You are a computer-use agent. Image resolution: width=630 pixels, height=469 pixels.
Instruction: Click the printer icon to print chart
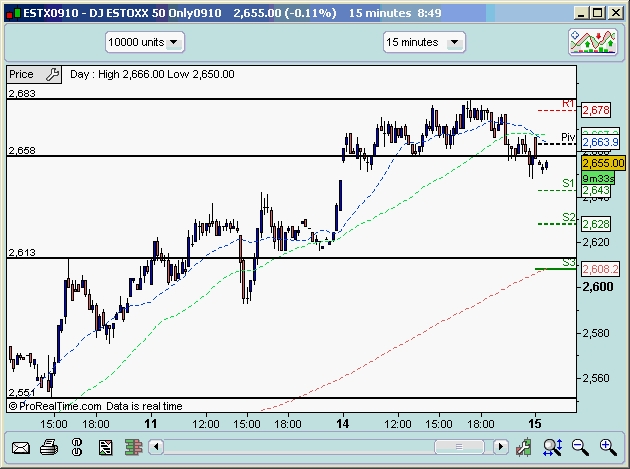(x=49, y=447)
